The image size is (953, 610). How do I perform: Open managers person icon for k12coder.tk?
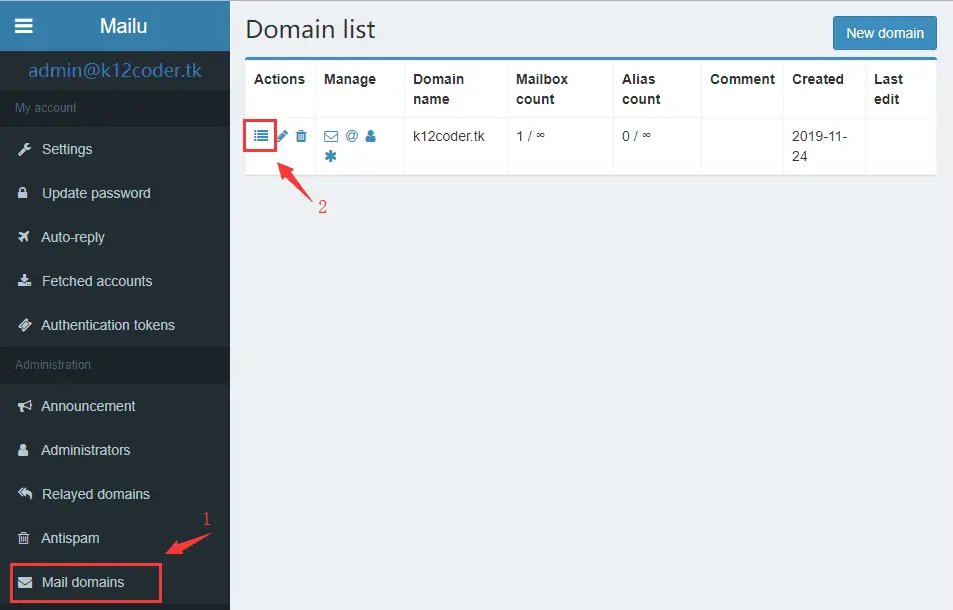point(371,135)
